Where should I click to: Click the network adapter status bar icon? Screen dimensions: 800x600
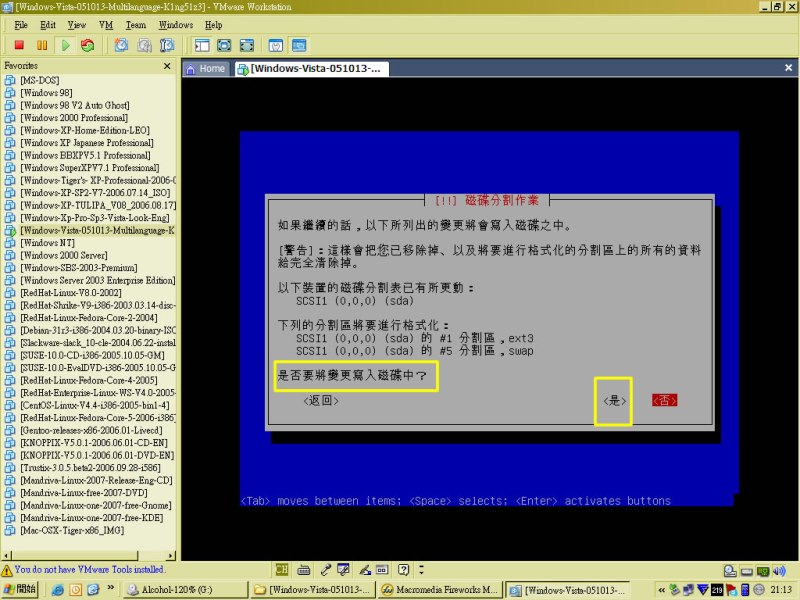coord(763,571)
